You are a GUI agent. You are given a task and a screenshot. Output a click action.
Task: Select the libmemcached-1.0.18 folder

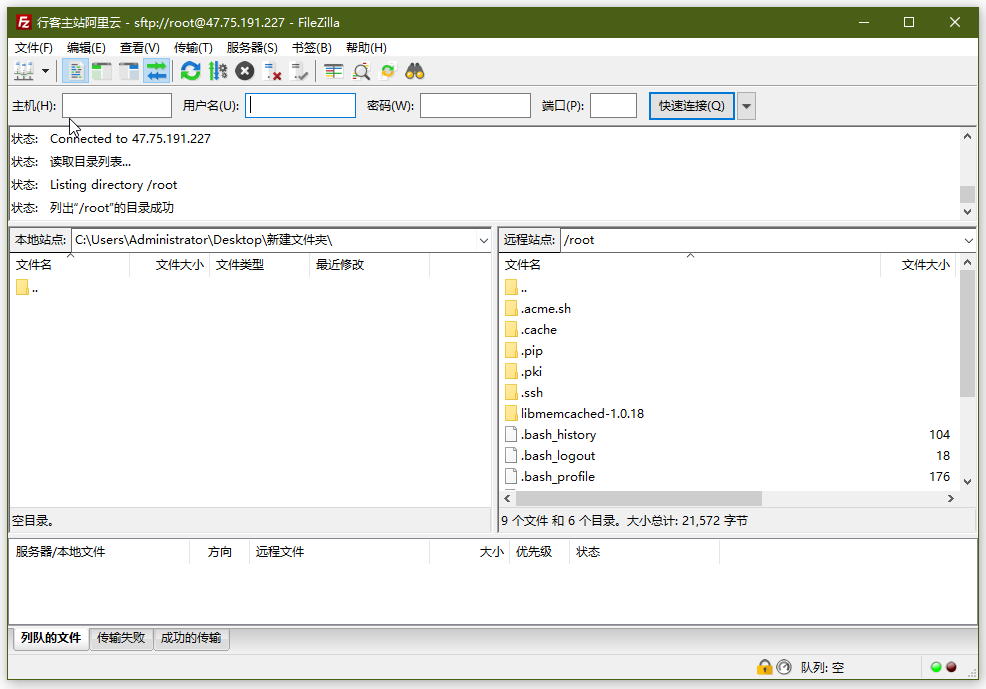575,414
